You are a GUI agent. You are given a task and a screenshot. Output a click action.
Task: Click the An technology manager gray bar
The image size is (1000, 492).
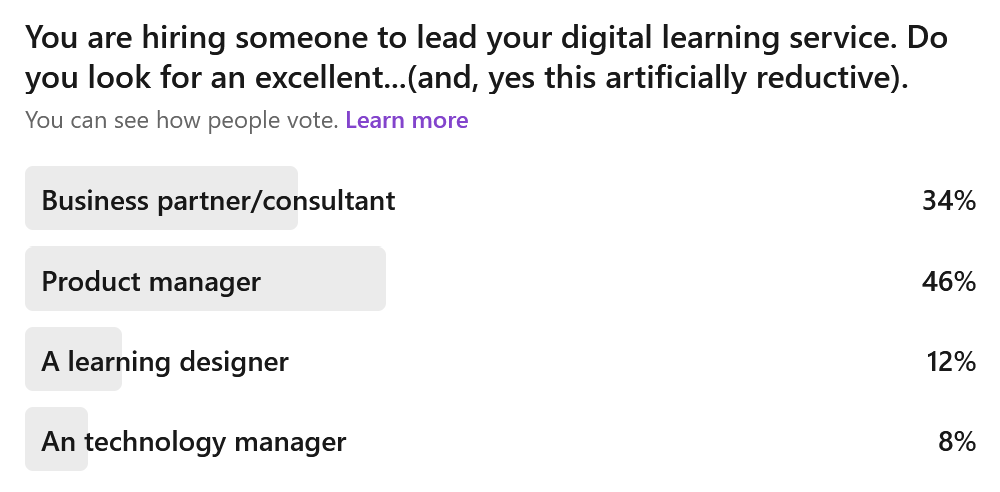coord(56,440)
